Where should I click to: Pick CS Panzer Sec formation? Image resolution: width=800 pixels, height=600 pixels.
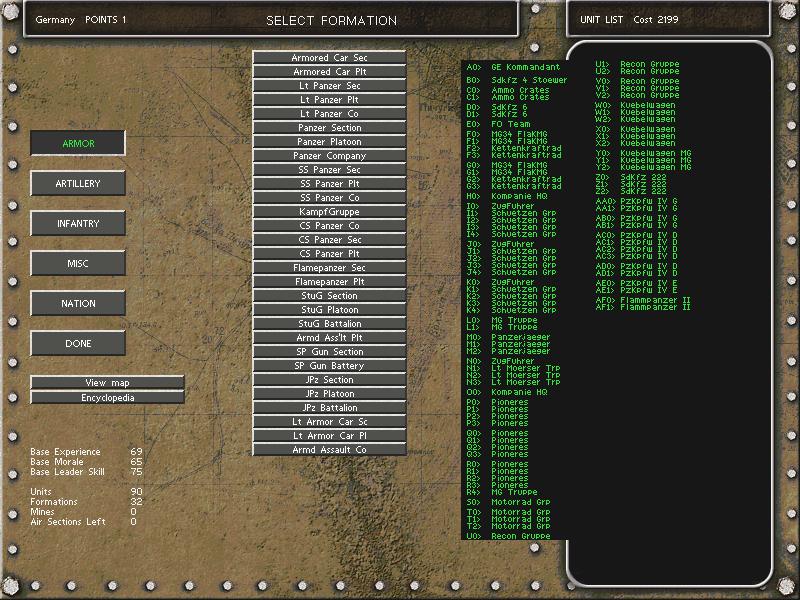(329, 240)
